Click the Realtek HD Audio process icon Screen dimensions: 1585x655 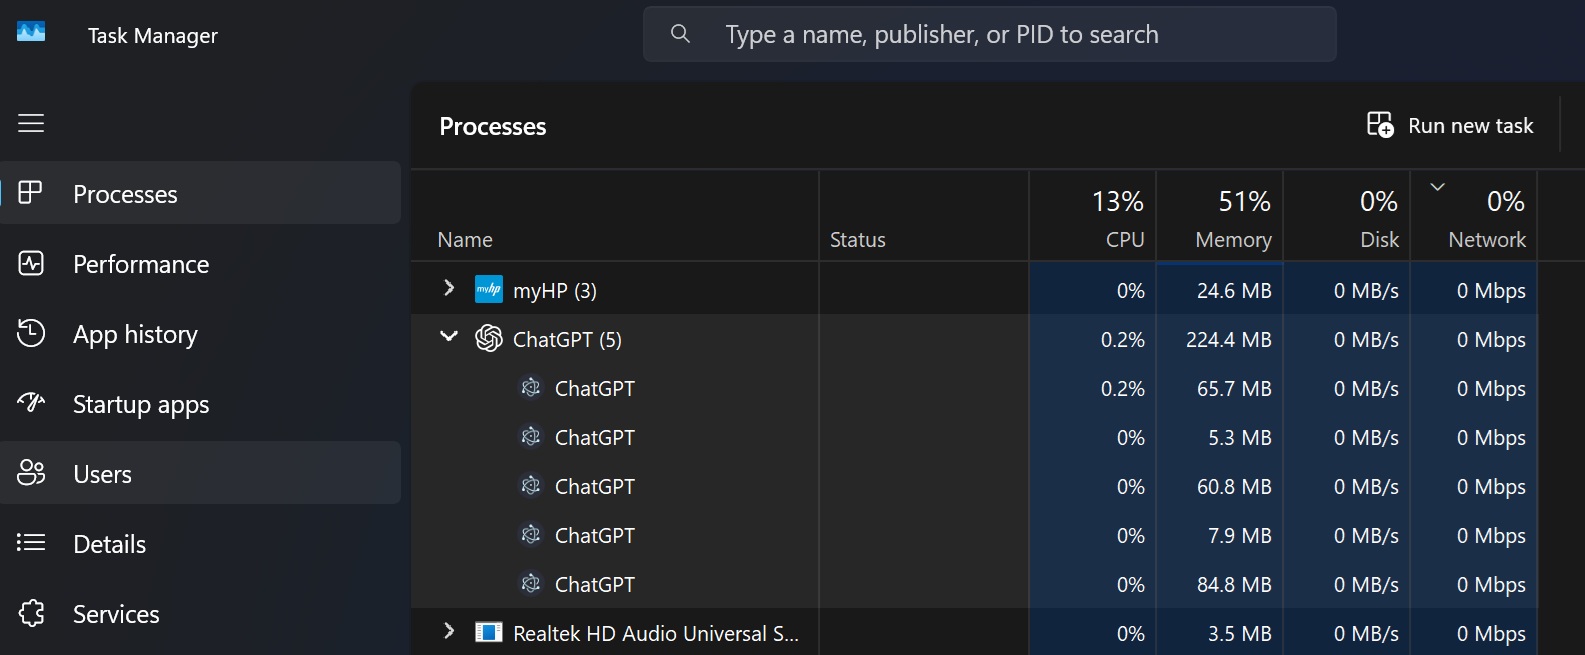click(x=489, y=633)
